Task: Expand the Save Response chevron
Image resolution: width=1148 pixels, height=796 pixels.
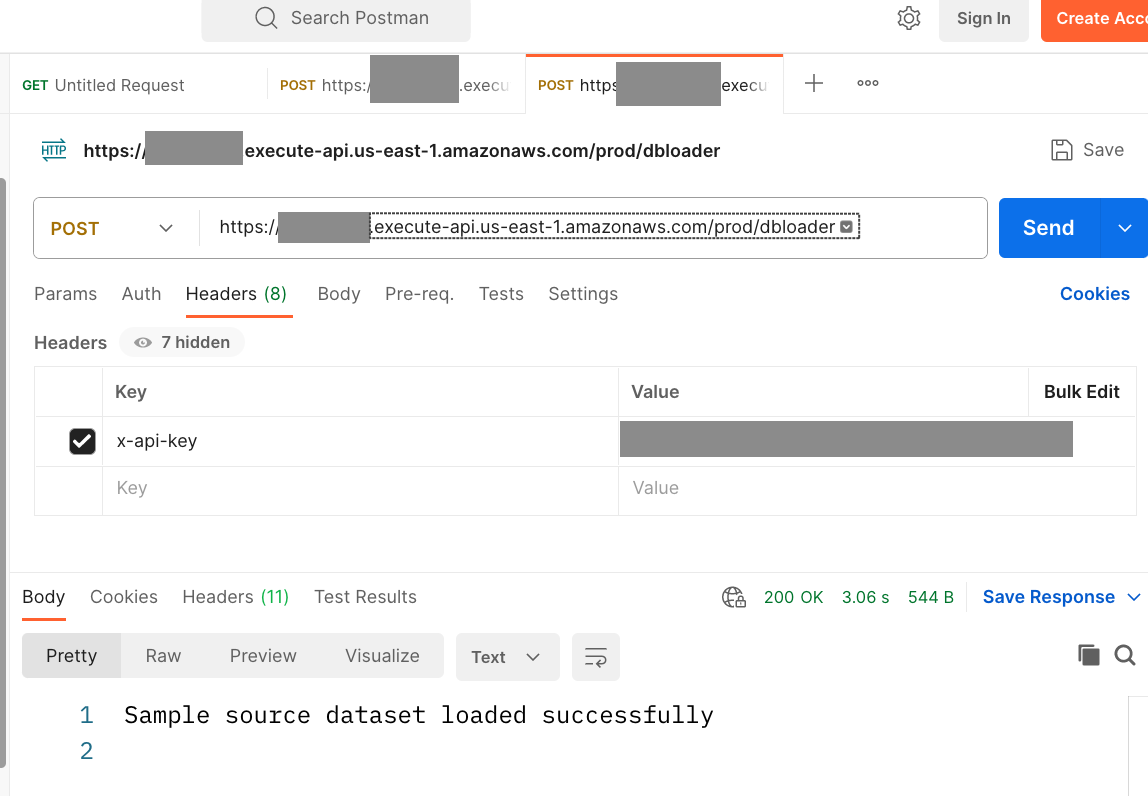Action: pos(1133,598)
